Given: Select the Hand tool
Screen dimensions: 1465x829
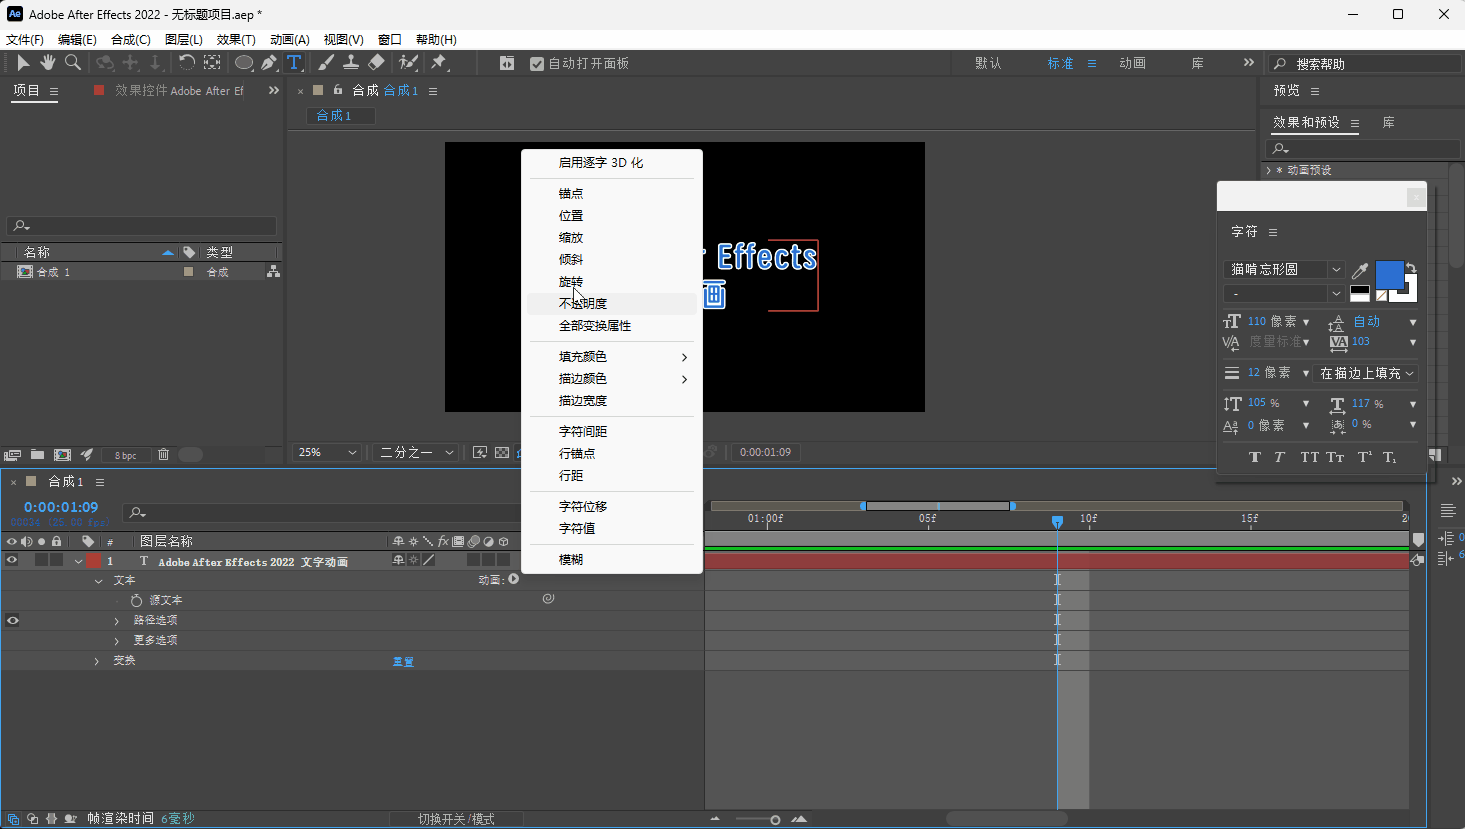Looking at the screenshot, I should pos(48,63).
